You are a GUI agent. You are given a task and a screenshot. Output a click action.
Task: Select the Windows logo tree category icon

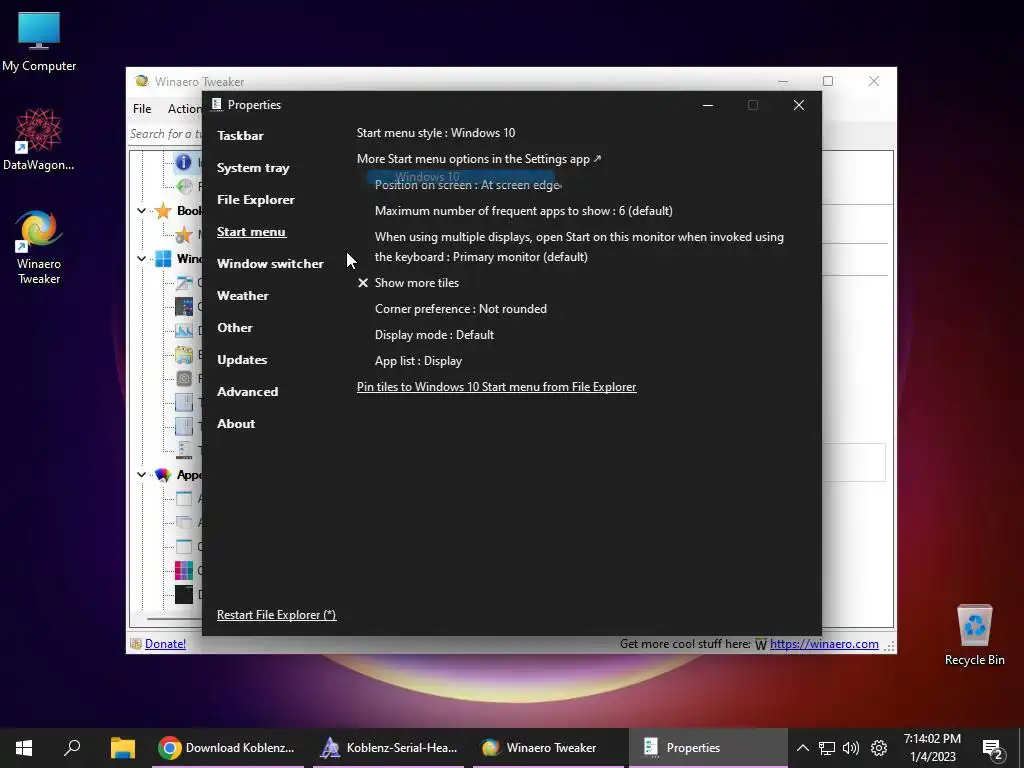click(163, 259)
